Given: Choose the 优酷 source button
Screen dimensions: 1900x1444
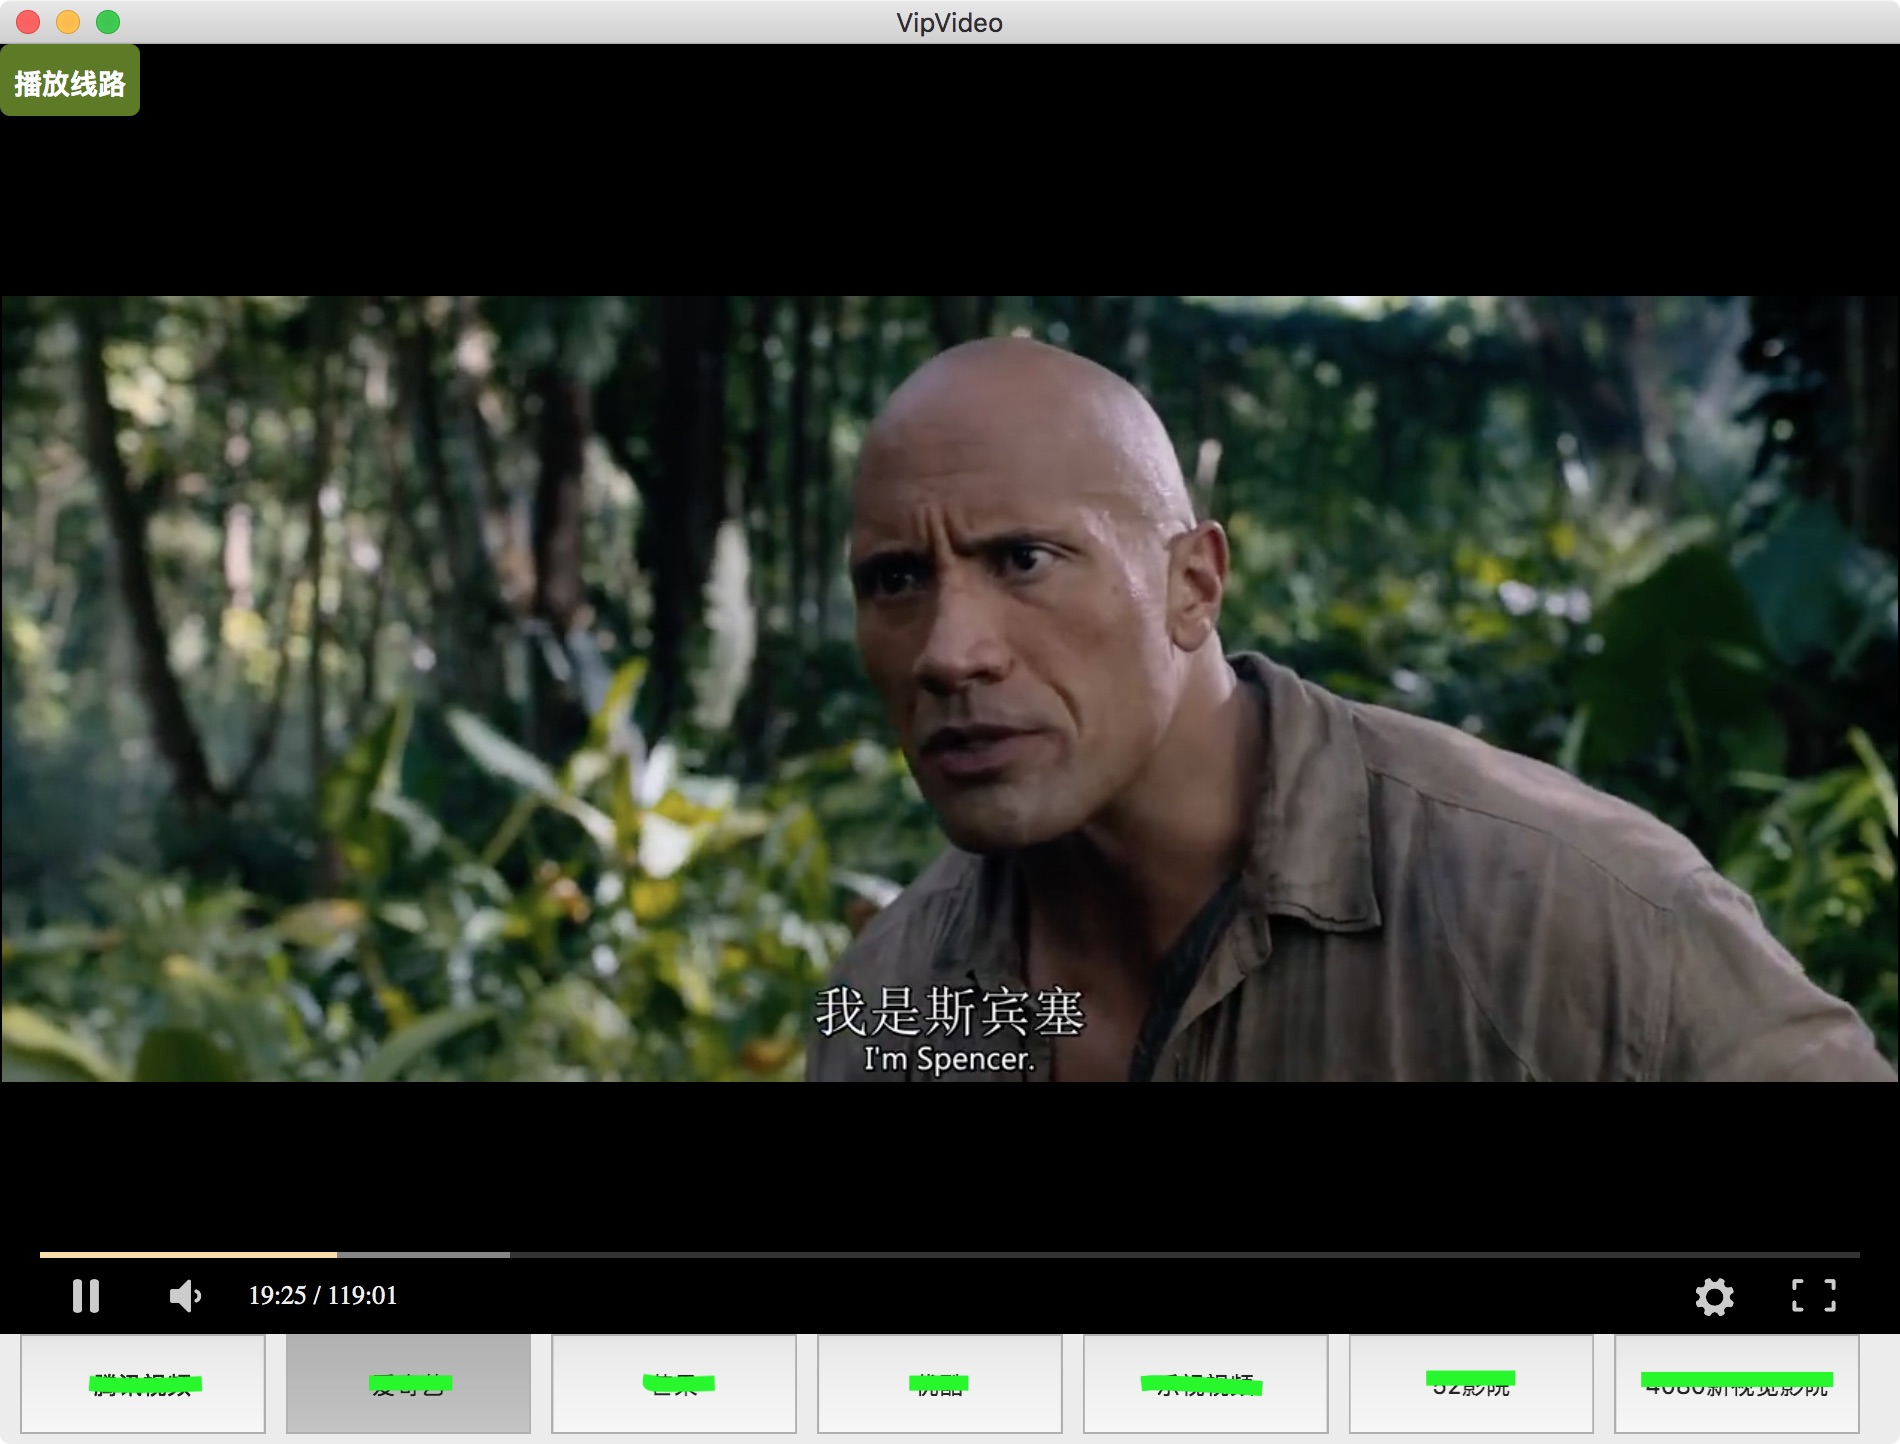Looking at the screenshot, I should tap(940, 1384).
